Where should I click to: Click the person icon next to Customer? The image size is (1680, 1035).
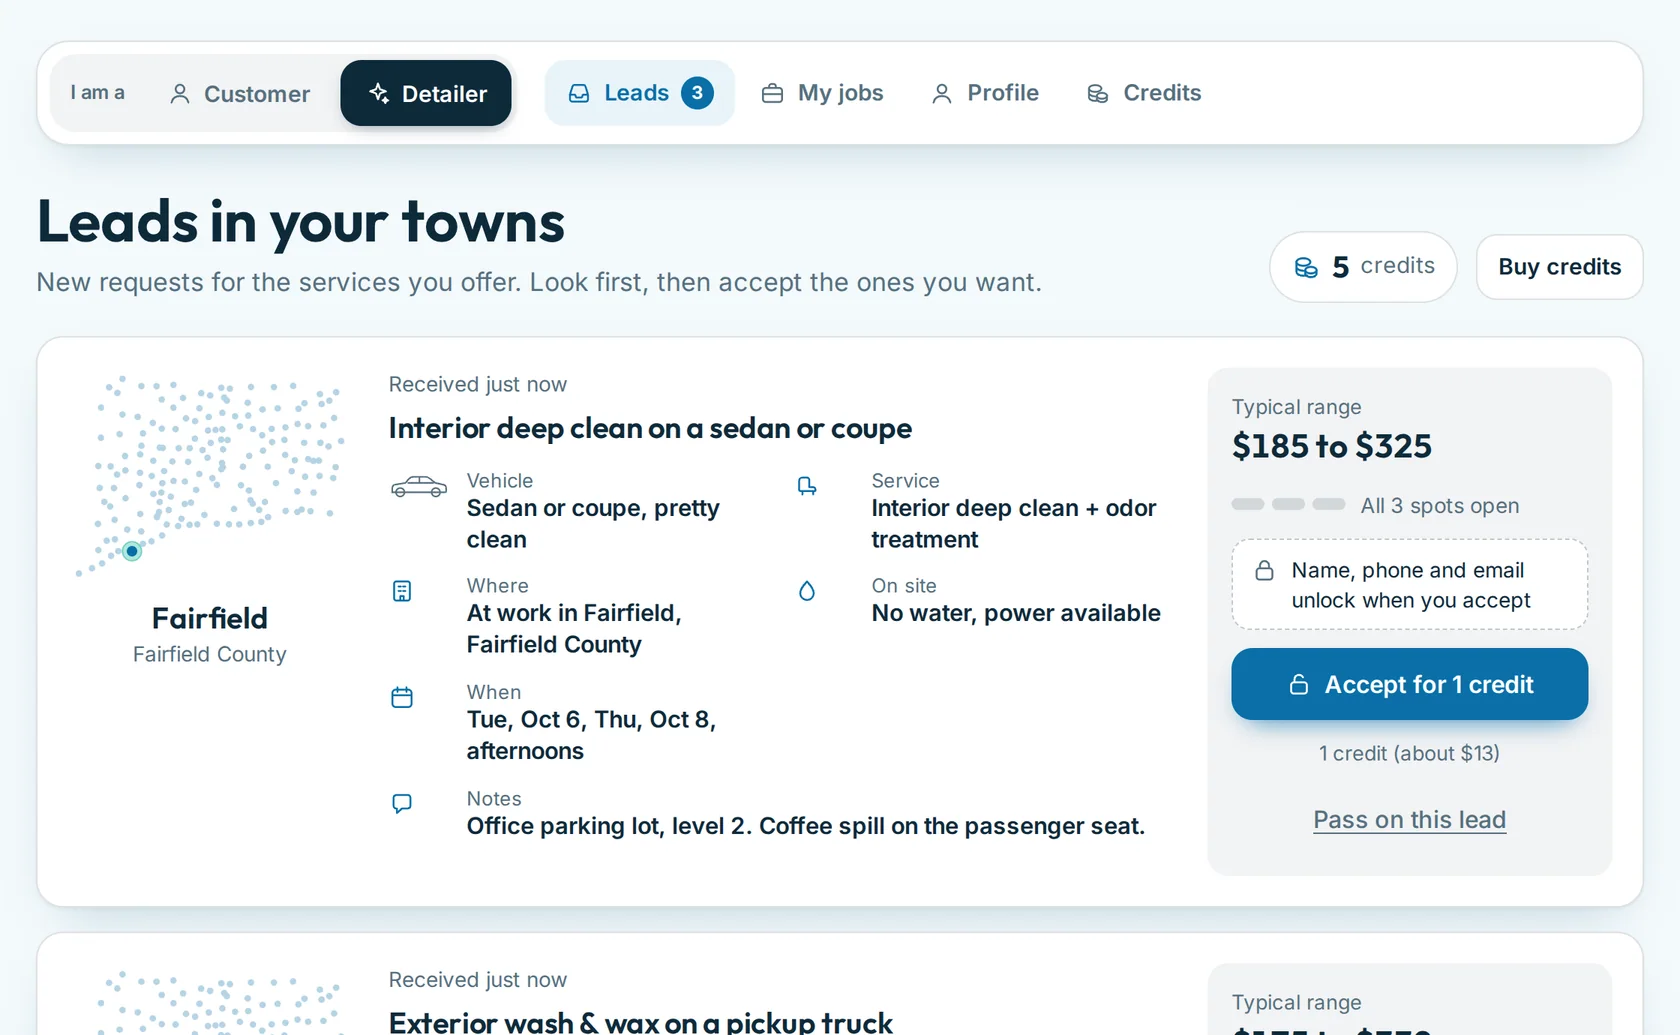[x=180, y=94]
